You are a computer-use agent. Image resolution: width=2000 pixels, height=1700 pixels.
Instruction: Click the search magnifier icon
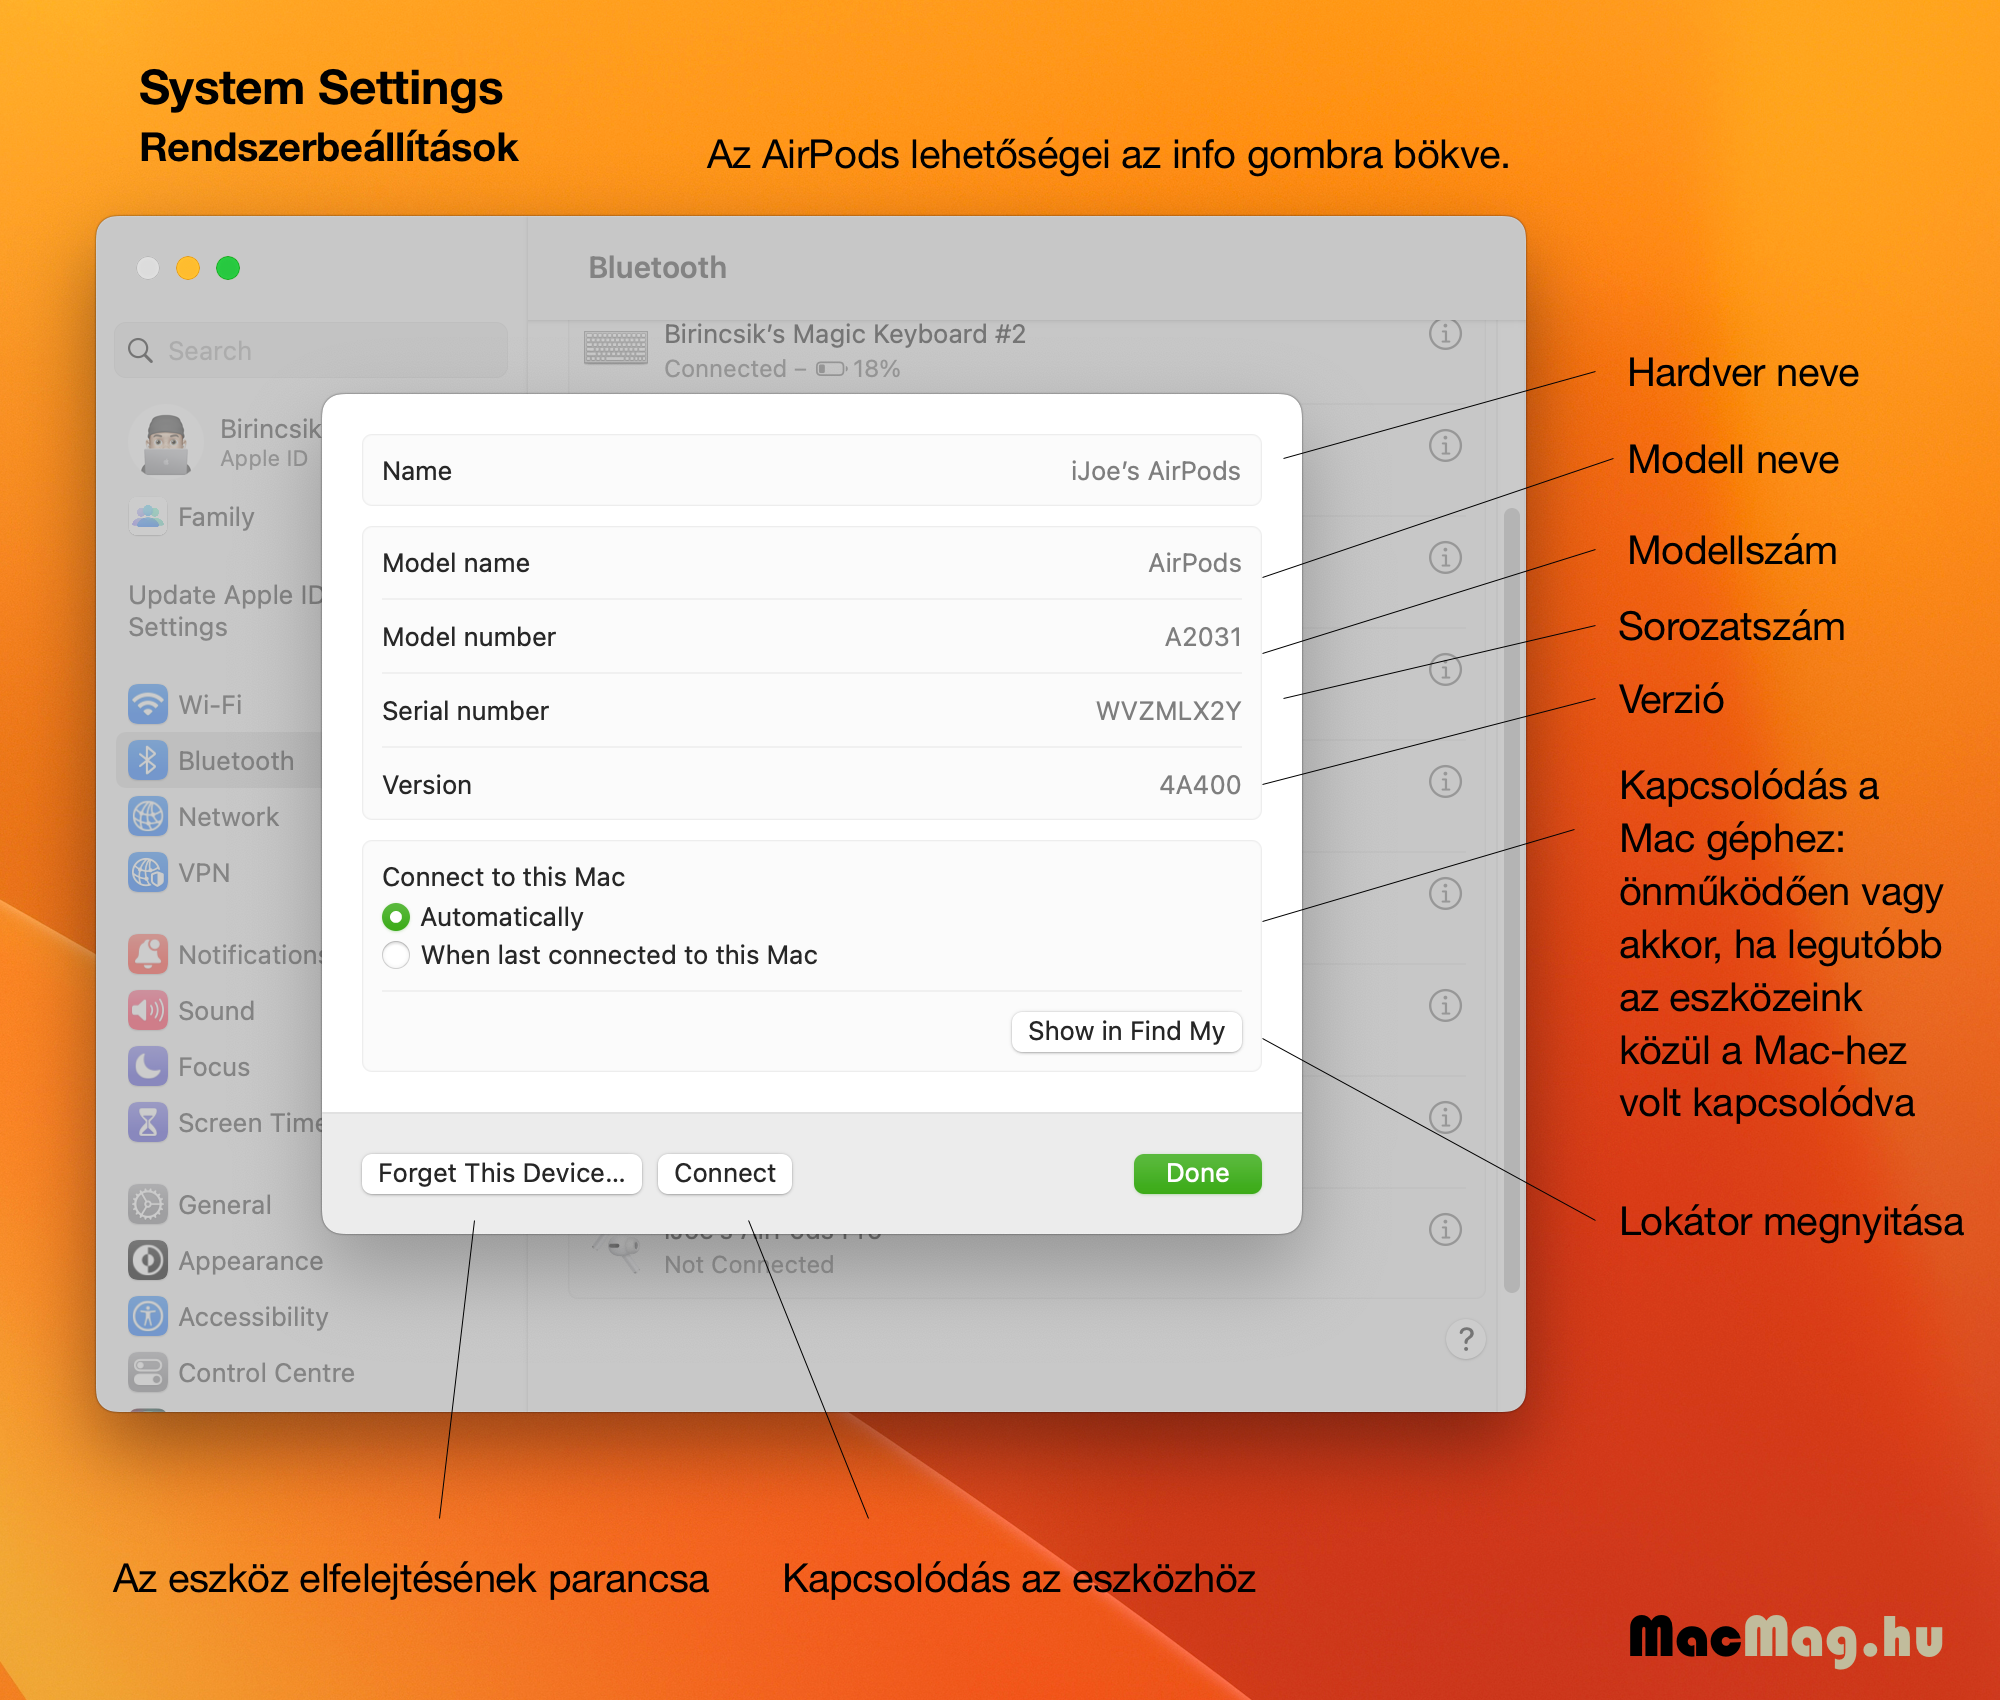pyautogui.click(x=141, y=350)
